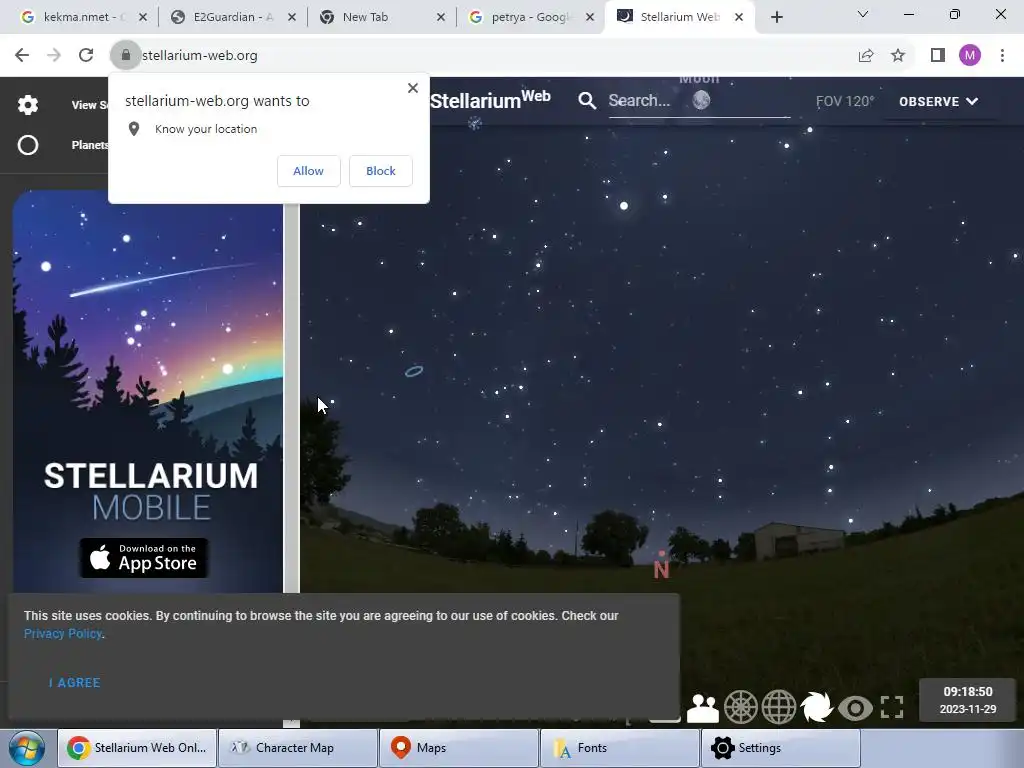Viewport: 1024px width, 768px height.
Task: Open the date and time picker
Action: (x=968, y=700)
